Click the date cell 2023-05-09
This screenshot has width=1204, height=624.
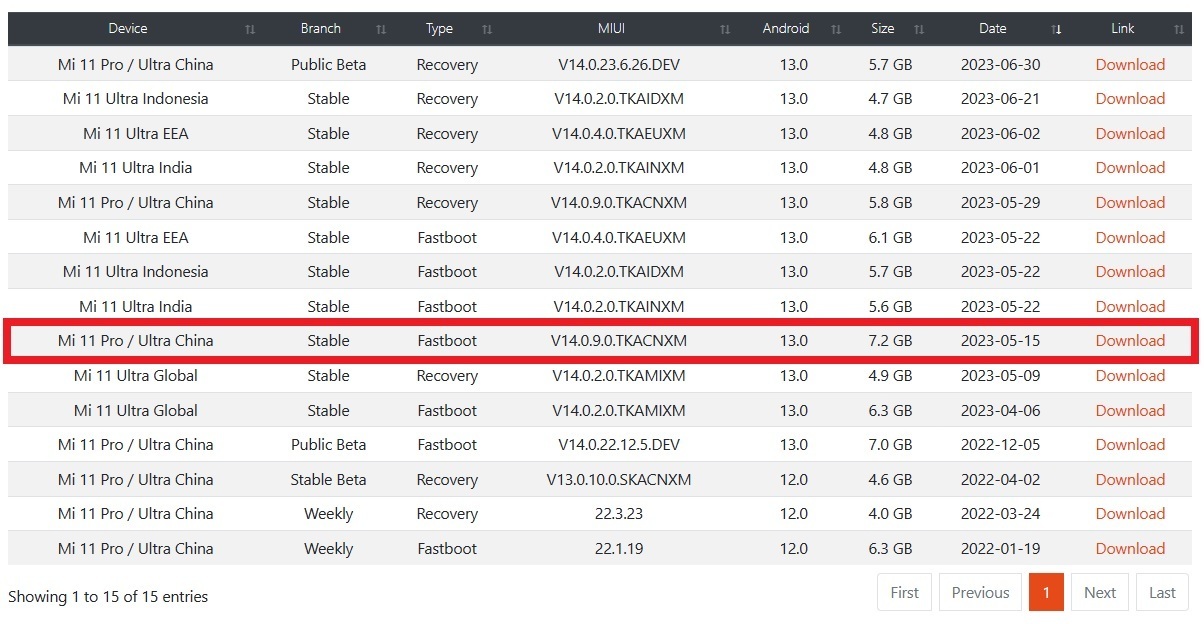click(x=1000, y=376)
